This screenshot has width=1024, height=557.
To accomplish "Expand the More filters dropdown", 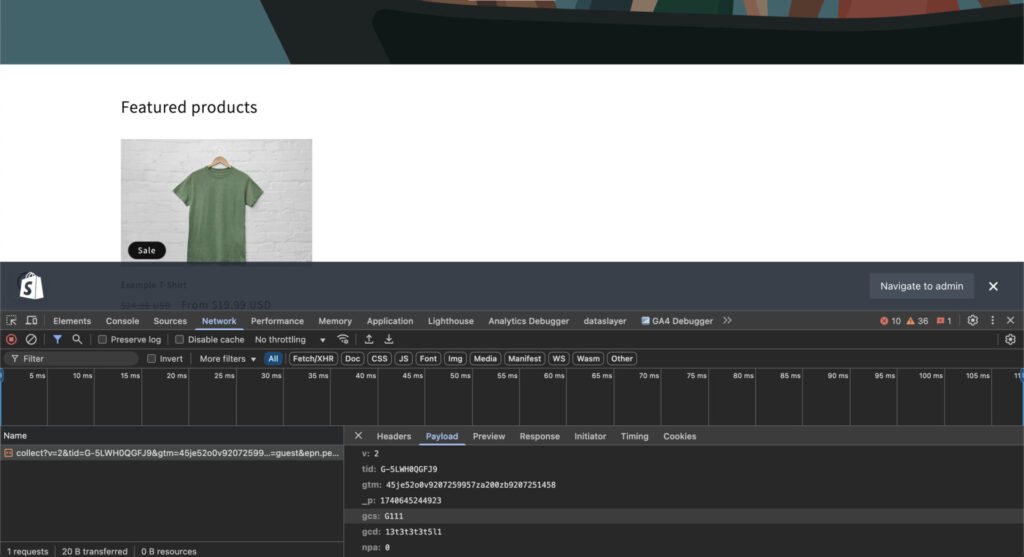I will [x=228, y=359].
